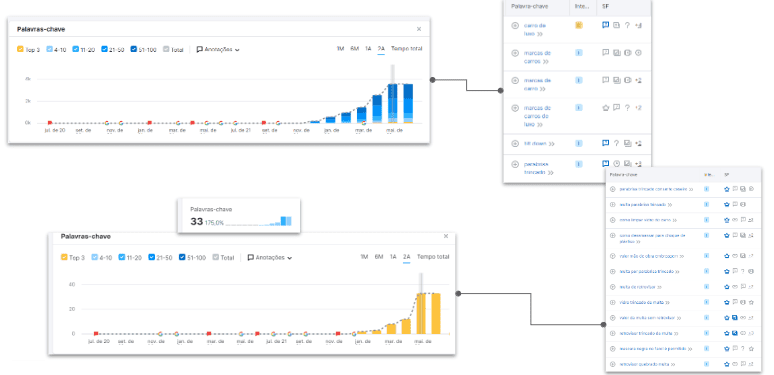Click the tall orange Top 3 bar in the lower chart
Viewport: 774px width, 375px height.
(x=421, y=314)
